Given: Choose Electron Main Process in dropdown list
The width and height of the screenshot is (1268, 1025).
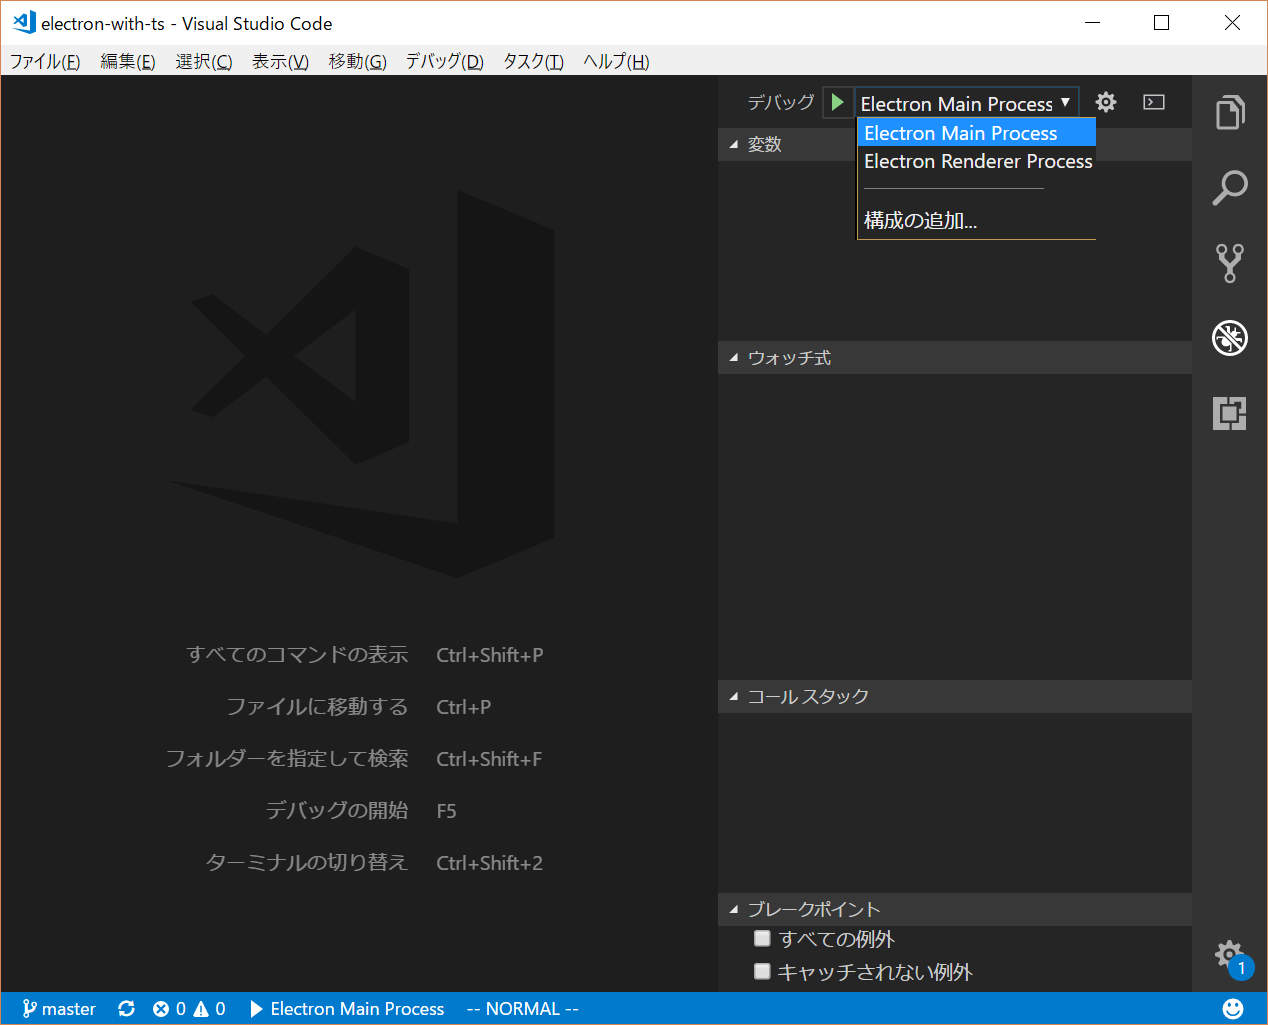Looking at the screenshot, I should [976, 133].
